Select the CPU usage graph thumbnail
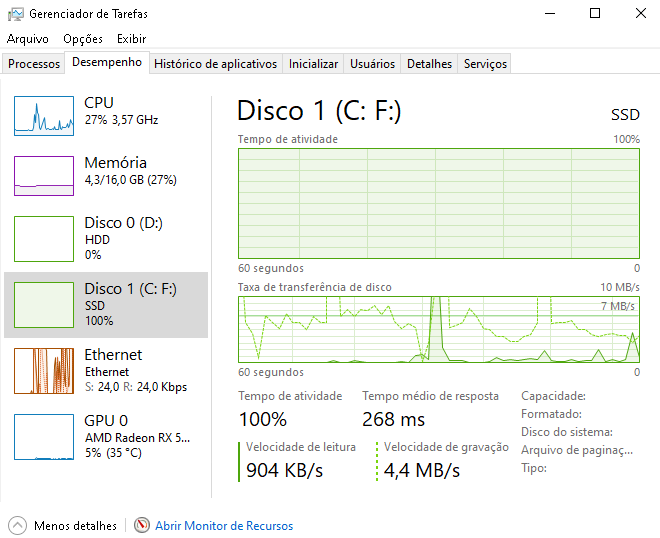The height and width of the screenshot is (538, 660). 44,116
